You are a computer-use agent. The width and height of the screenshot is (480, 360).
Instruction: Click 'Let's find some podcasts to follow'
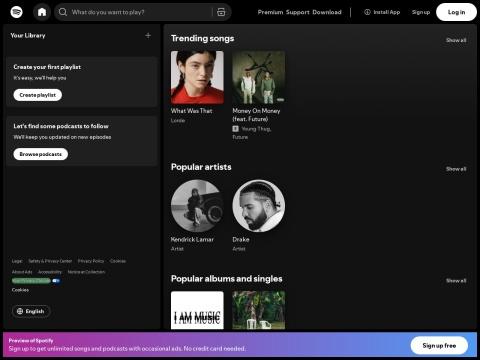click(x=61, y=126)
